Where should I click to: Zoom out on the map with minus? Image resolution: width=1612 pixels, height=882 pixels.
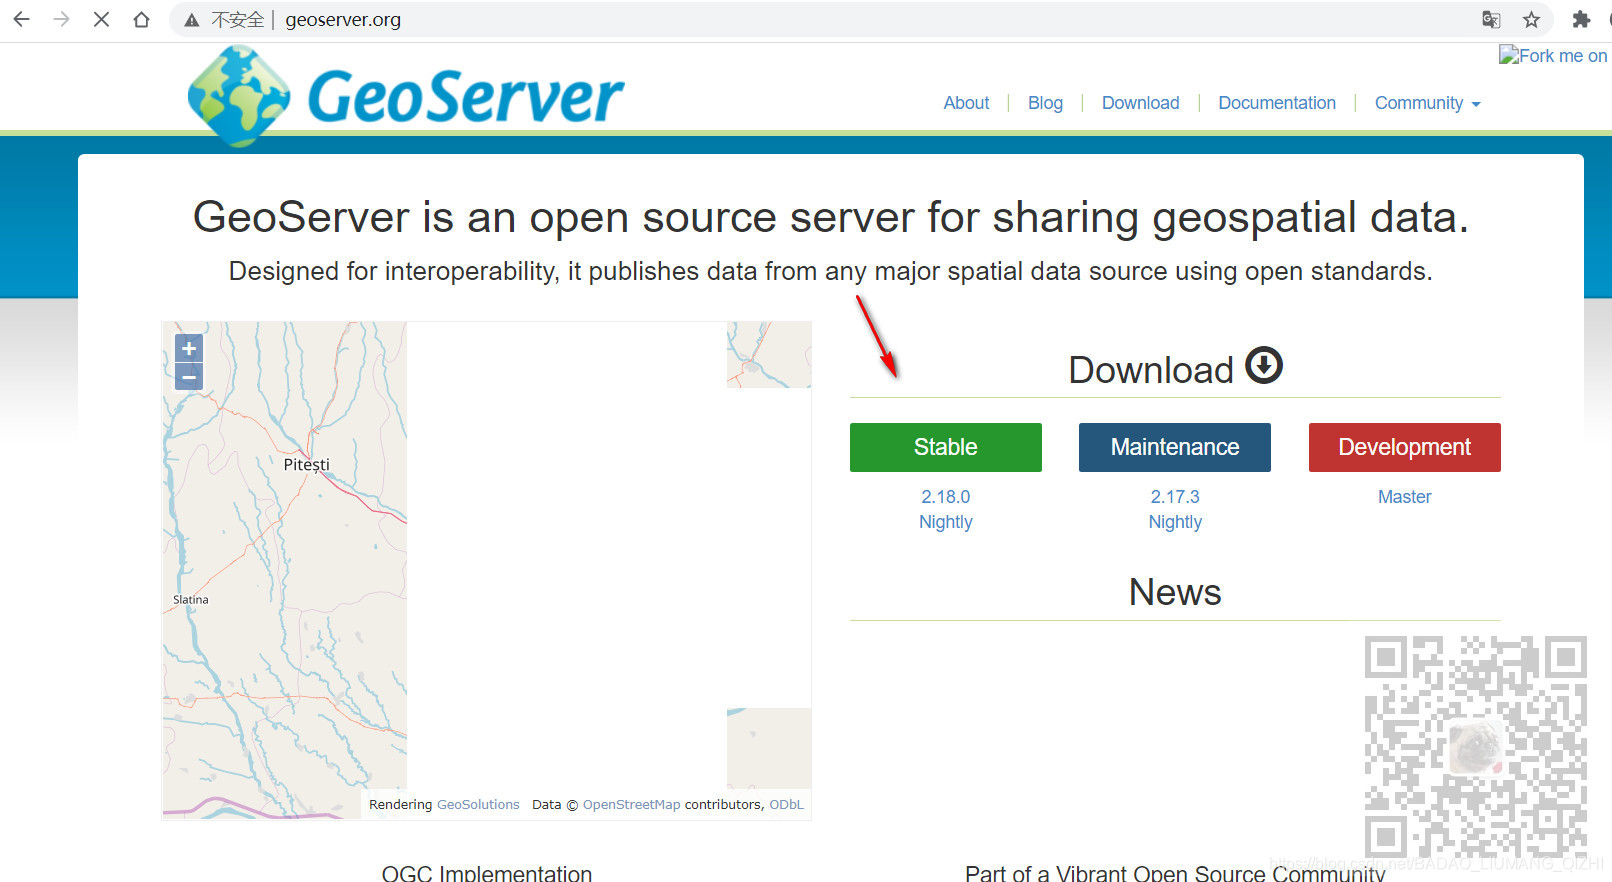pyautogui.click(x=189, y=377)
